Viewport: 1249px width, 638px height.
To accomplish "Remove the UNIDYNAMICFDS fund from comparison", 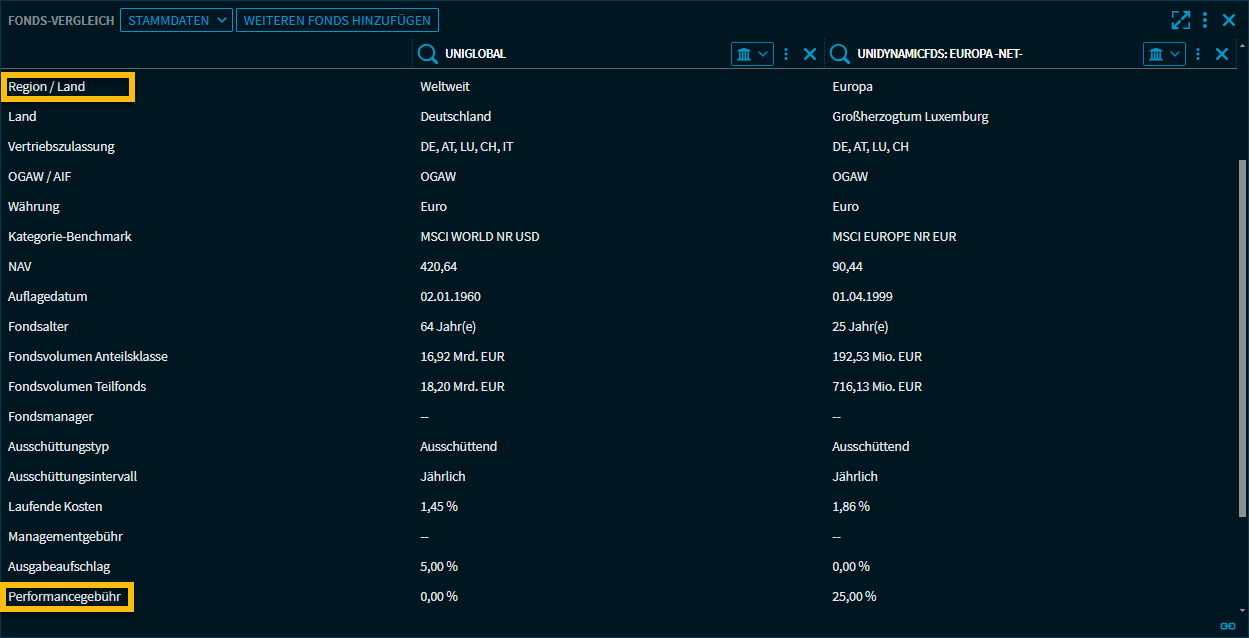I will 1222,54.
